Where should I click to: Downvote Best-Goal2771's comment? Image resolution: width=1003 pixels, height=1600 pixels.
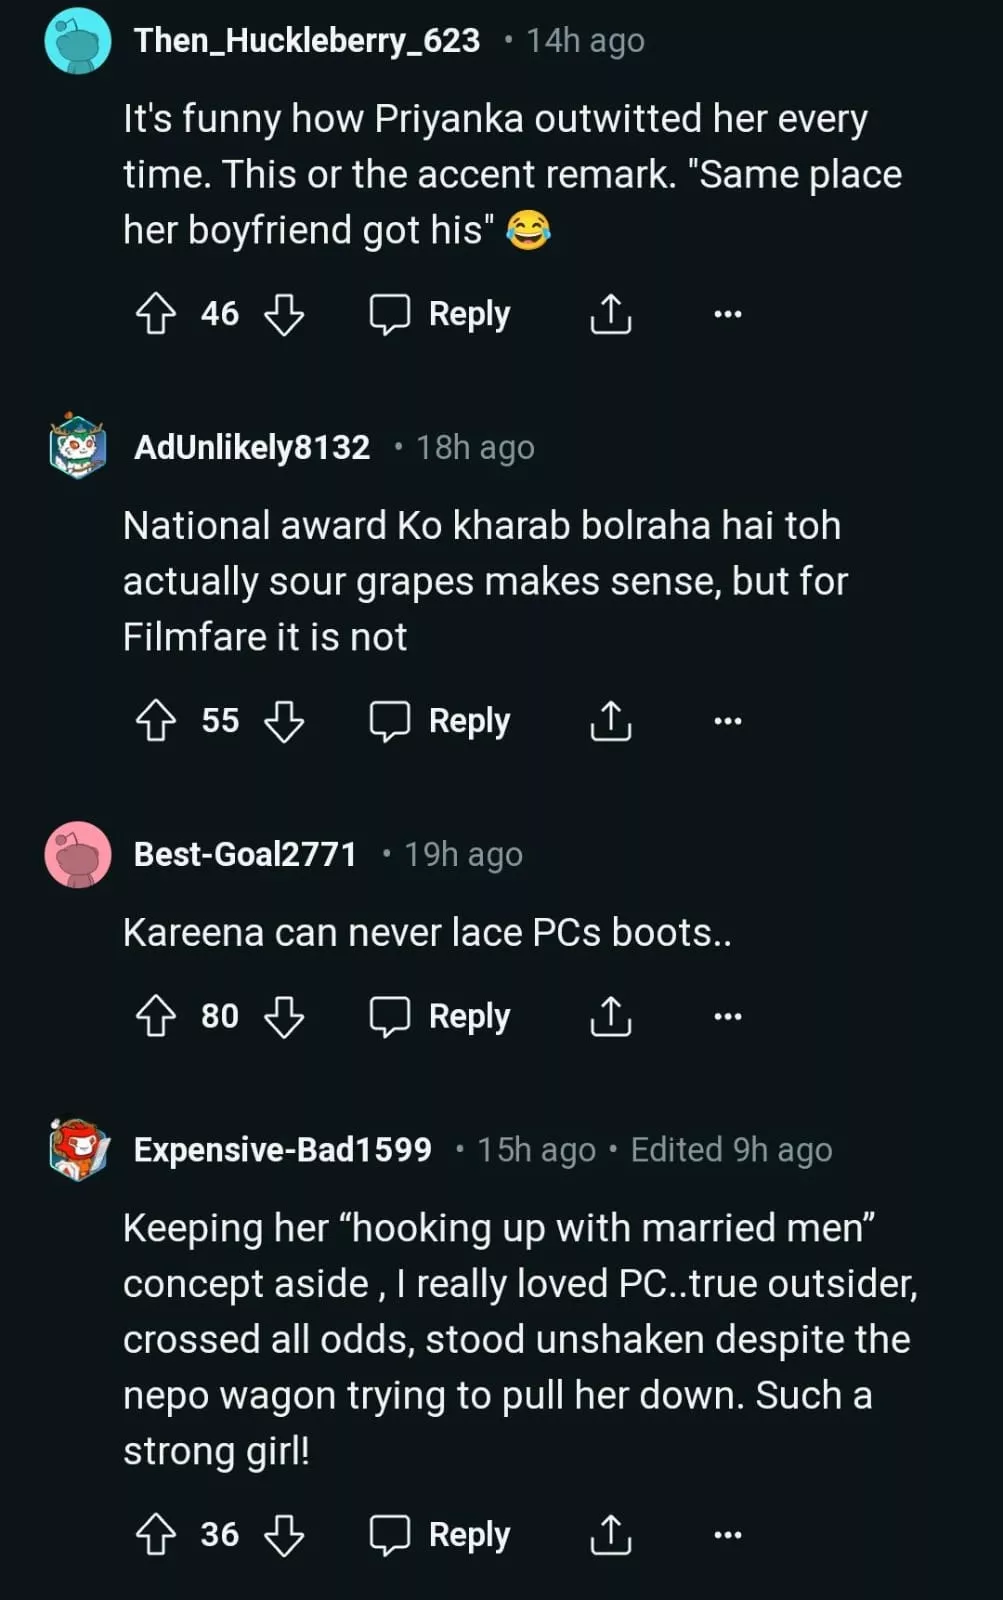tap(284, 1017)
